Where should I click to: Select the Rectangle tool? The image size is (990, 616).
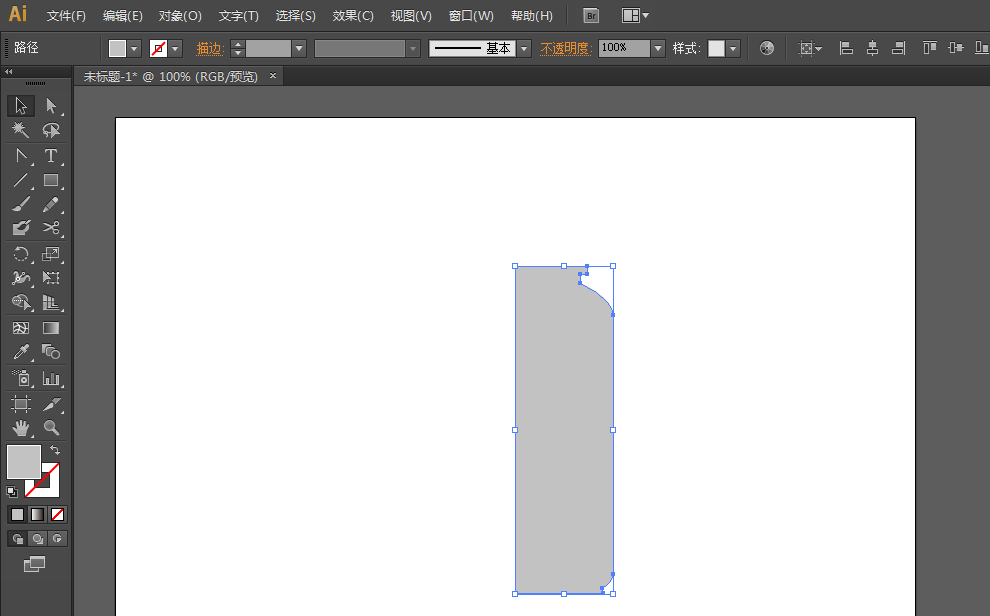click(51, 180)
